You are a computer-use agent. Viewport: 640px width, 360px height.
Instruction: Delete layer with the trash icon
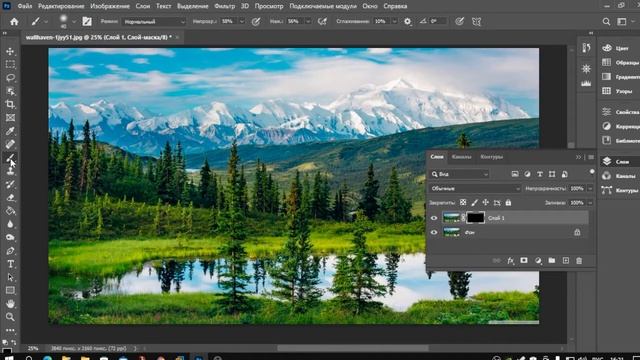coord(579,260)
